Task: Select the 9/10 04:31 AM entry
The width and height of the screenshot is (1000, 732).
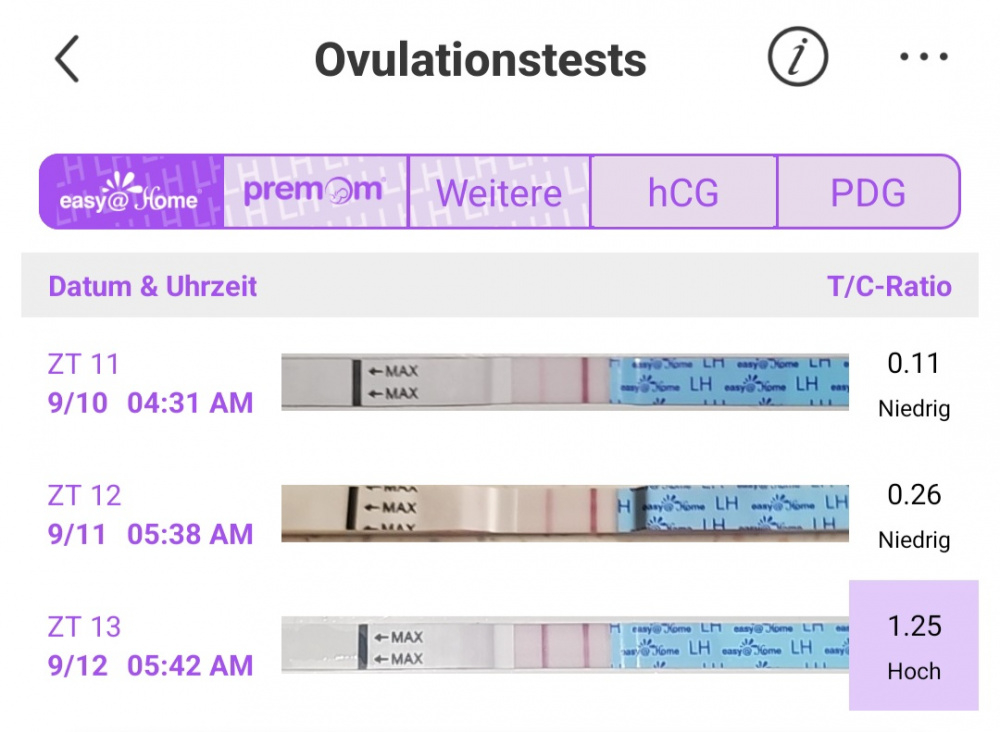Action: [x=151, y=403]
